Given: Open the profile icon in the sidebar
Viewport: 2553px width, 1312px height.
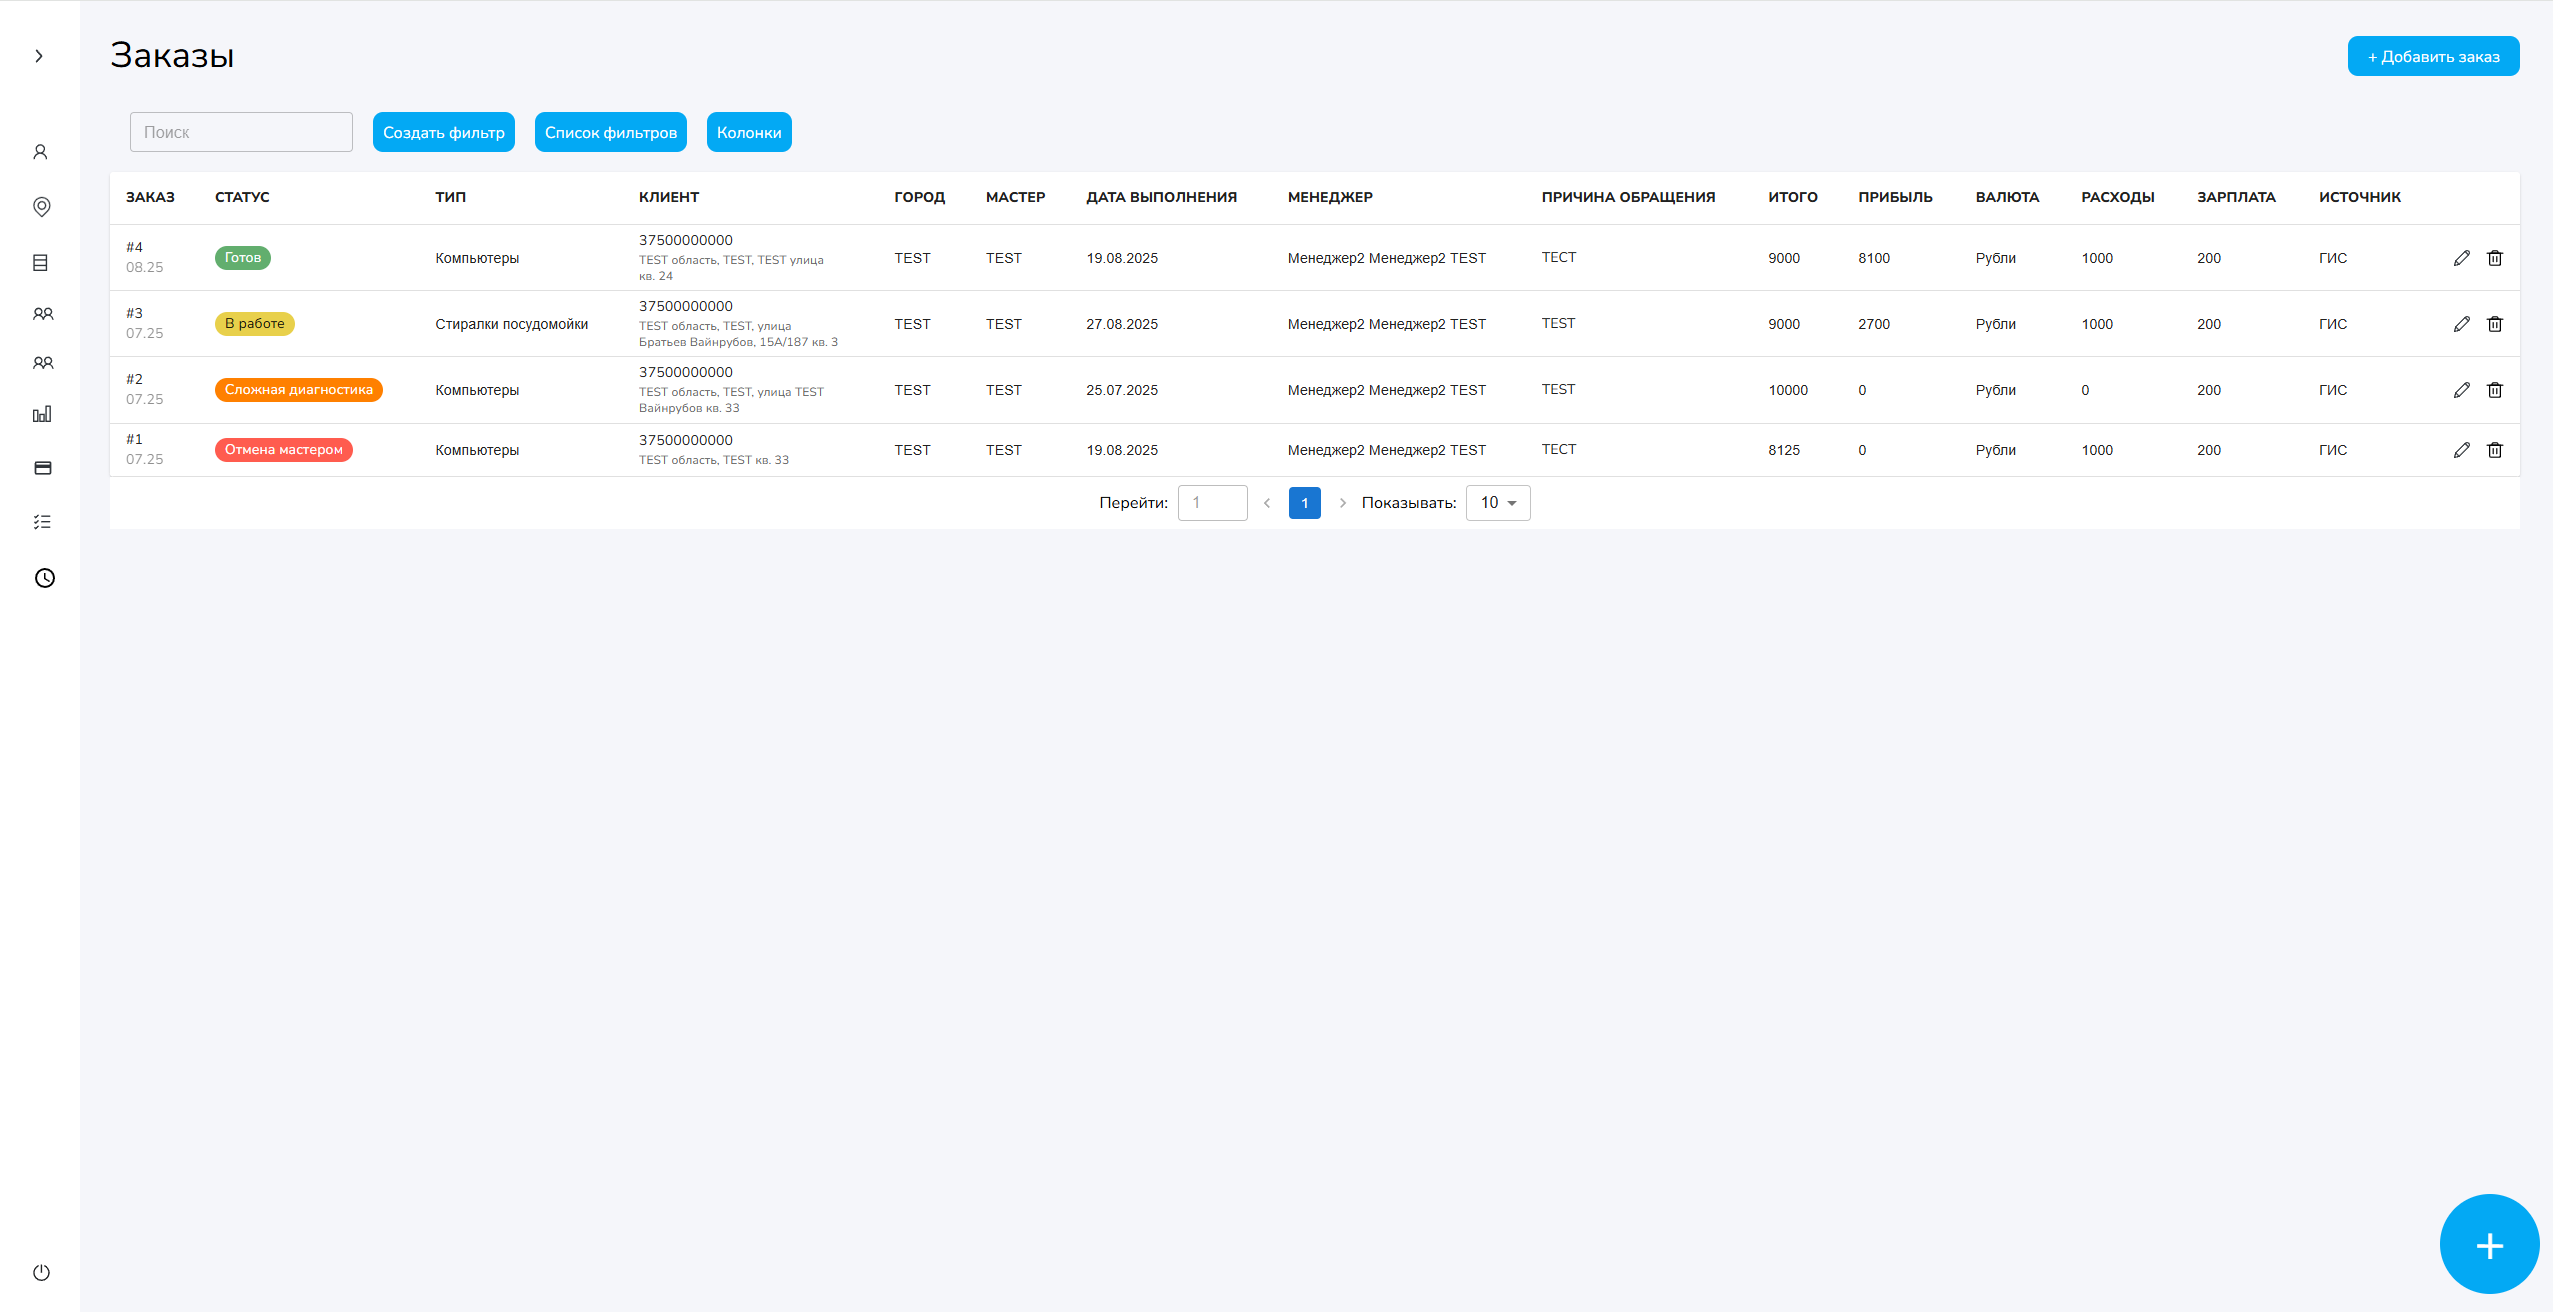Looking at the screenshot, I should click(41, 150).
